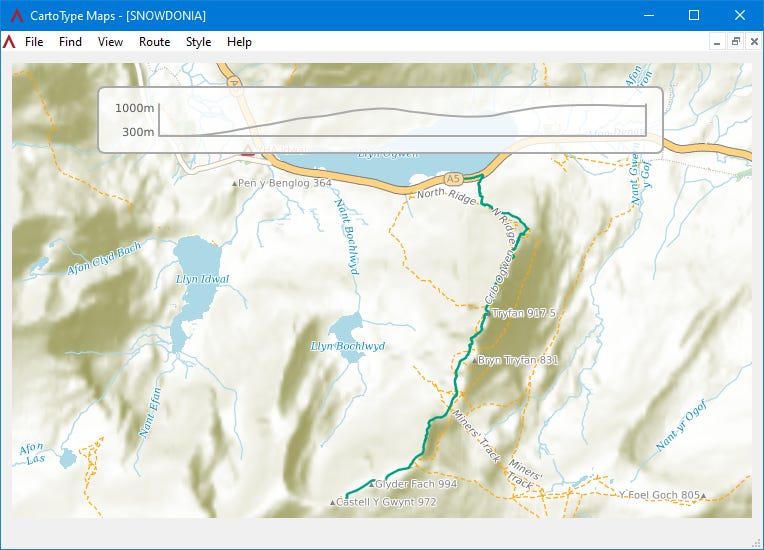764x550 pixels.
Task: Click the 300m label on the elevation profile
Action: click(138, 132)
